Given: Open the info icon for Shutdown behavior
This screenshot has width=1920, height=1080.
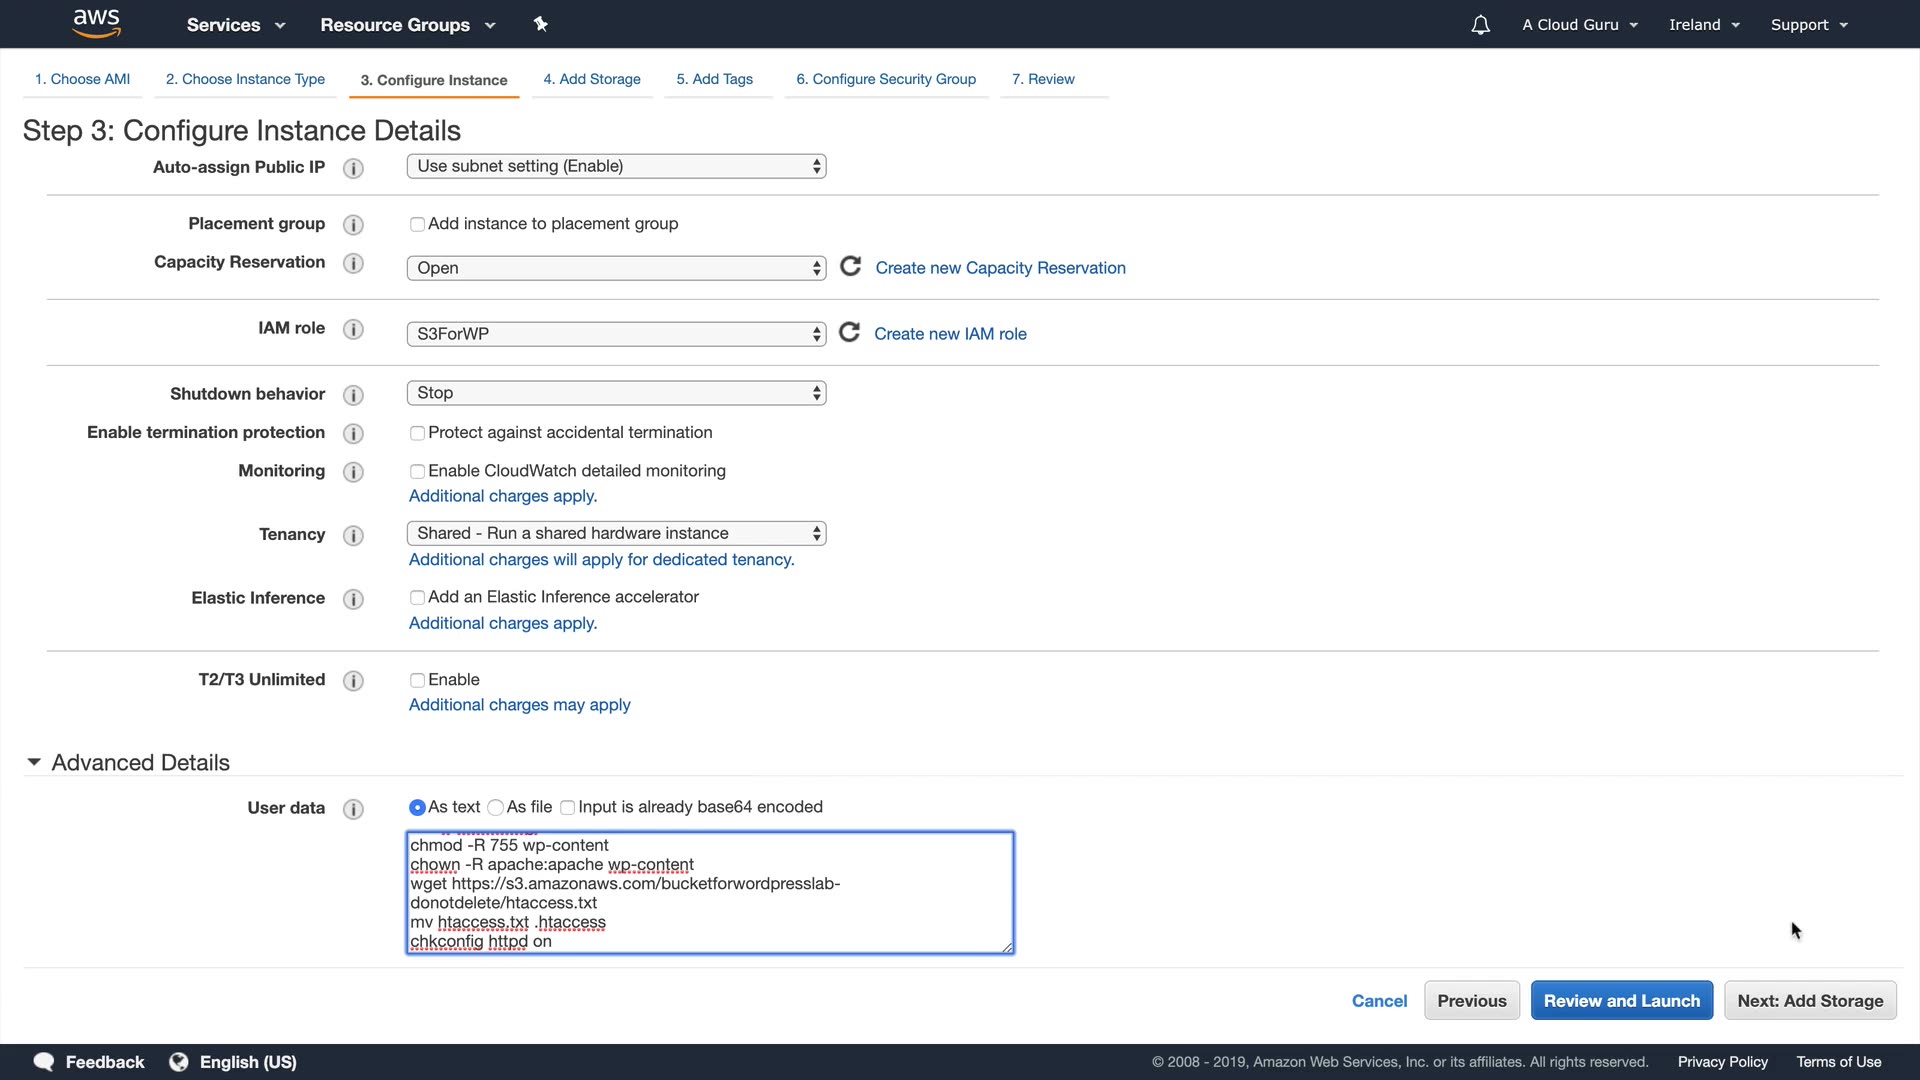Looking at the screenshot, I should [353, 395].
